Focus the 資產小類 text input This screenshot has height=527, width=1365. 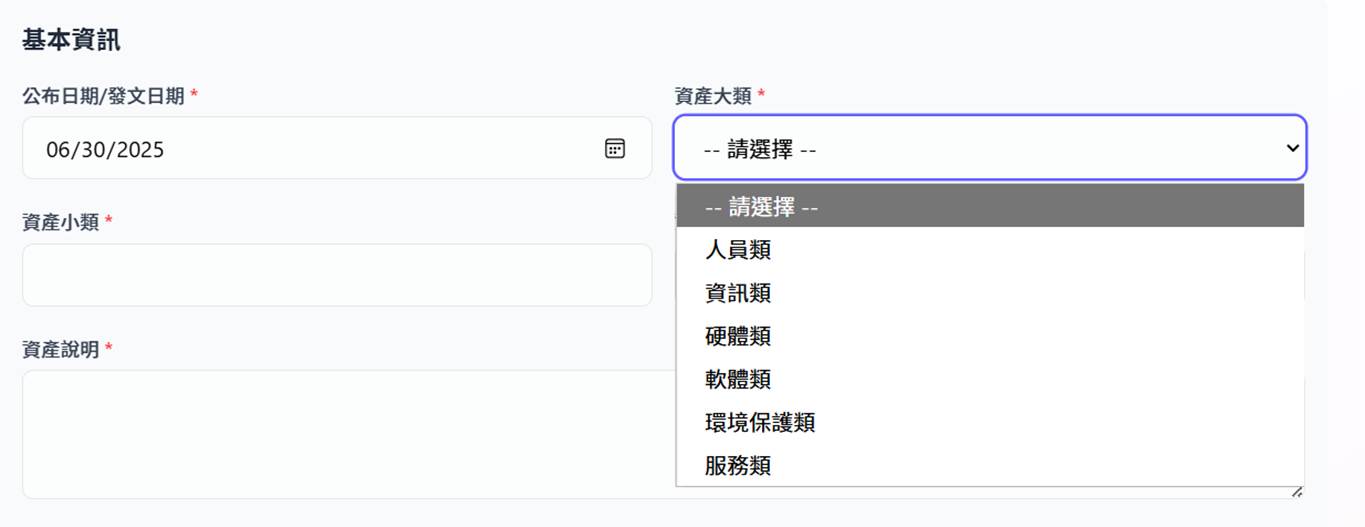(336, 275)
